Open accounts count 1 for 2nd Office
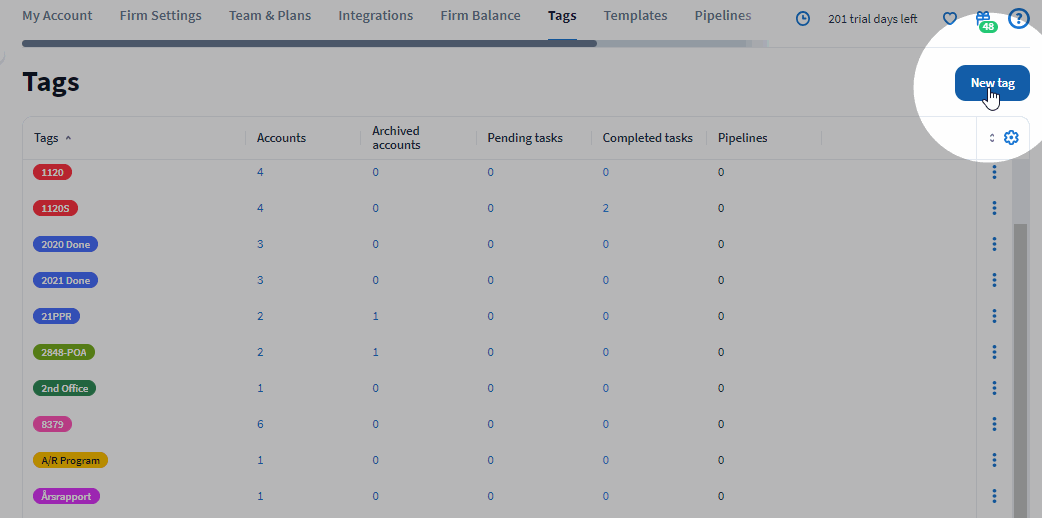The height and width of the screenshot is (518, 1042). [x=260, y=388]
